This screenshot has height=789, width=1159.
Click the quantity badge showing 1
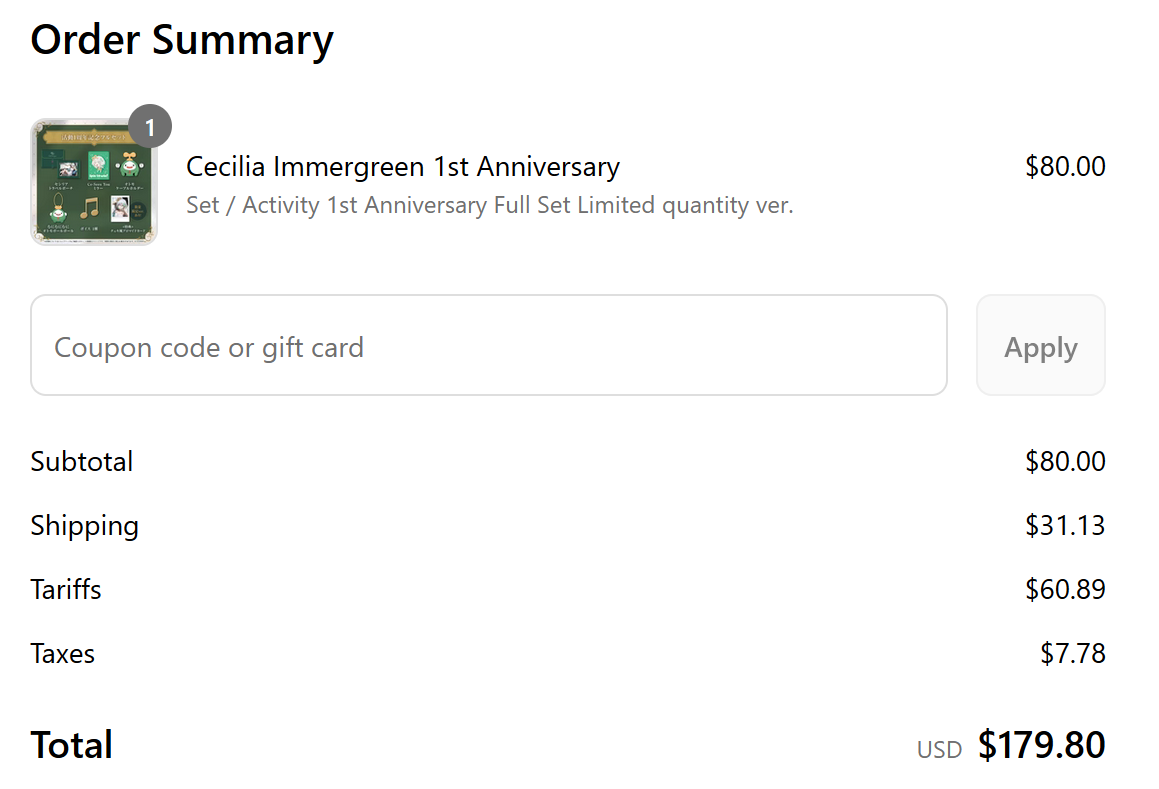[150, 127]
